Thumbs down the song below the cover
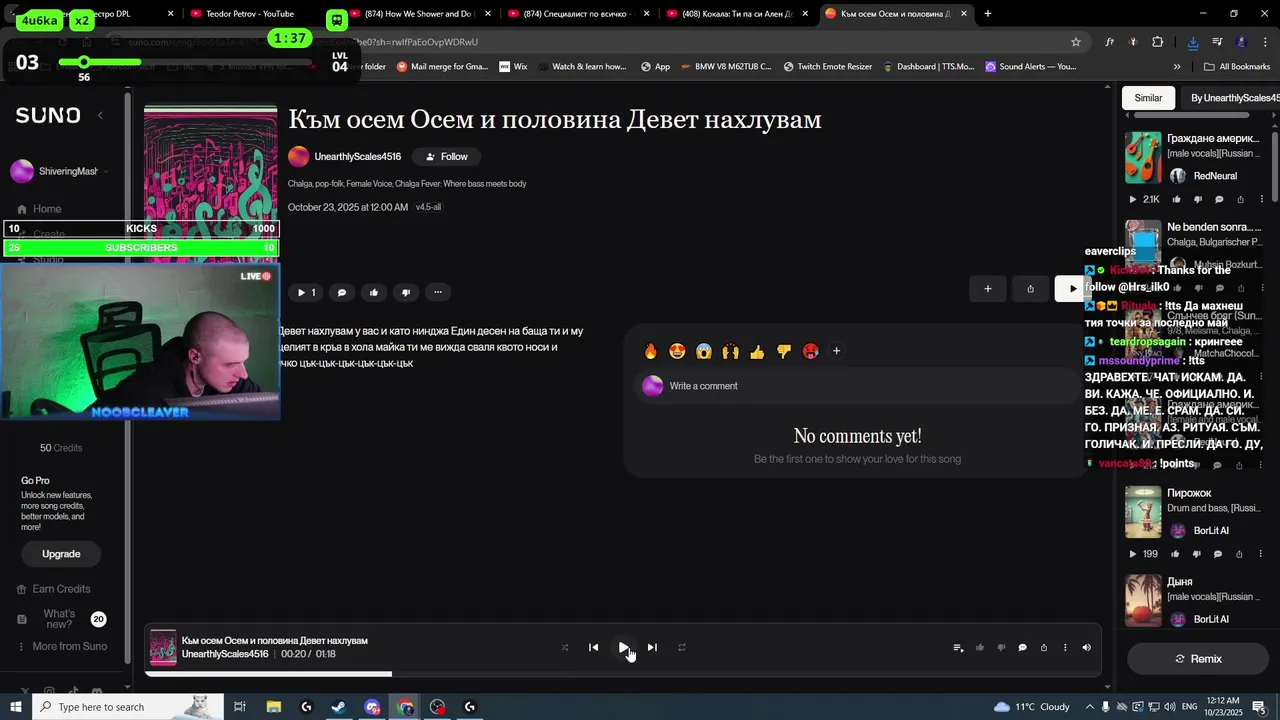1280x720 pixels. click(406, 293)
